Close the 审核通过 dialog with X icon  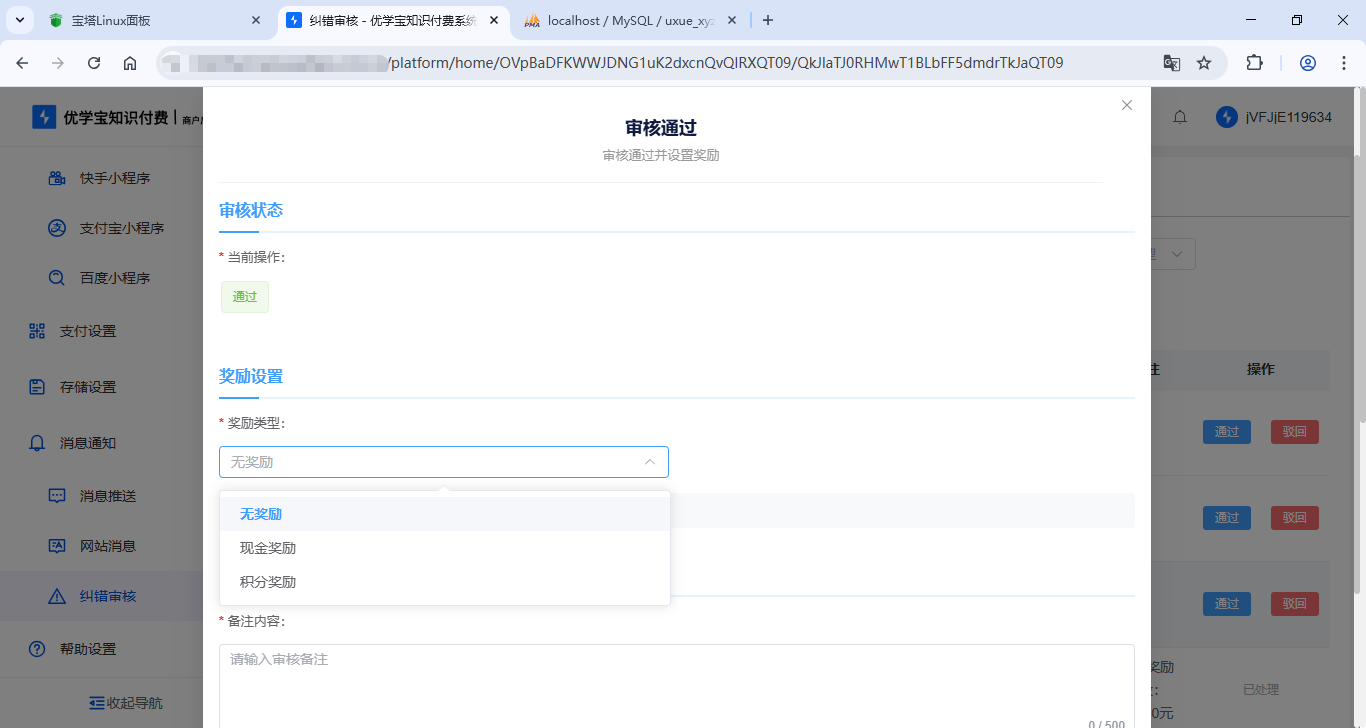tap(1127, 105)
